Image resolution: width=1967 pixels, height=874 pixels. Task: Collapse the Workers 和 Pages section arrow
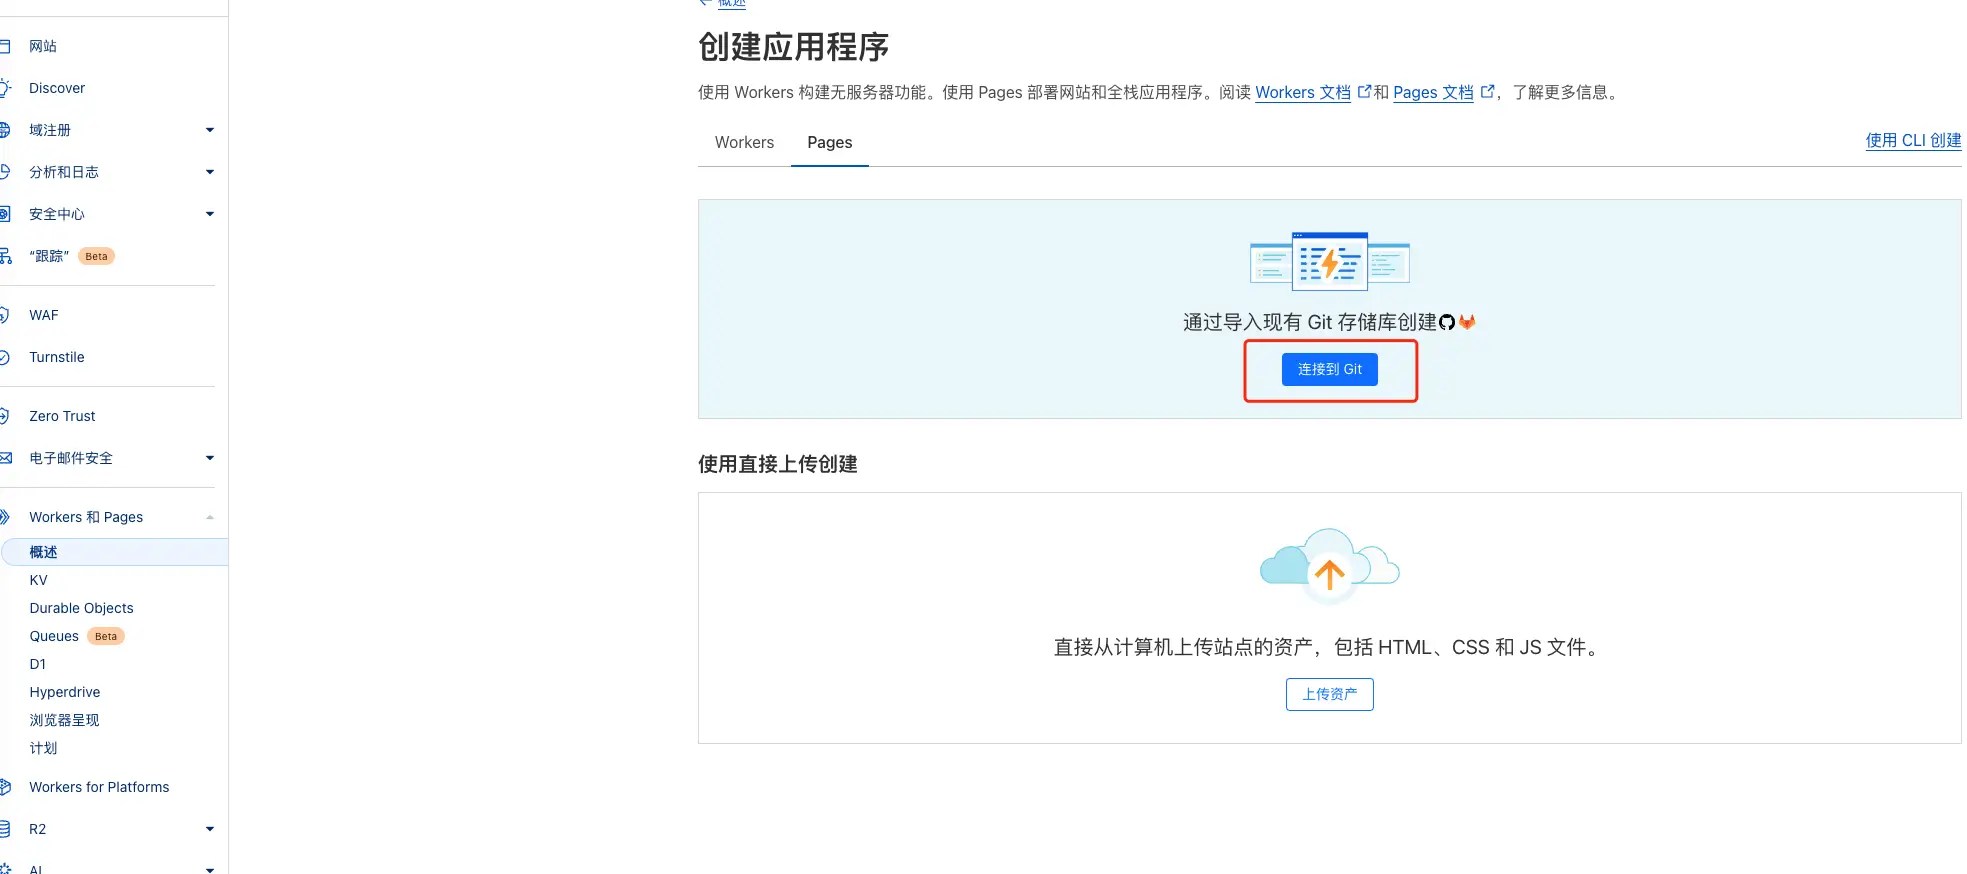coord(209,517)
